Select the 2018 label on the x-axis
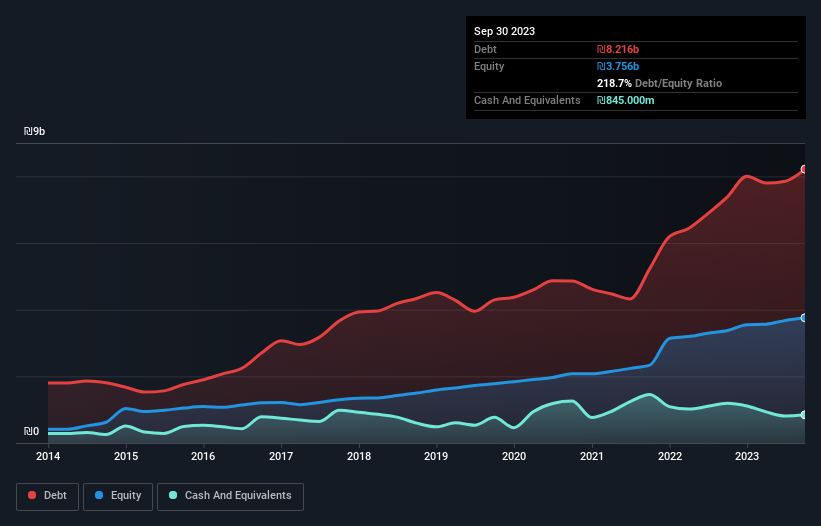 tap(358, 456)
